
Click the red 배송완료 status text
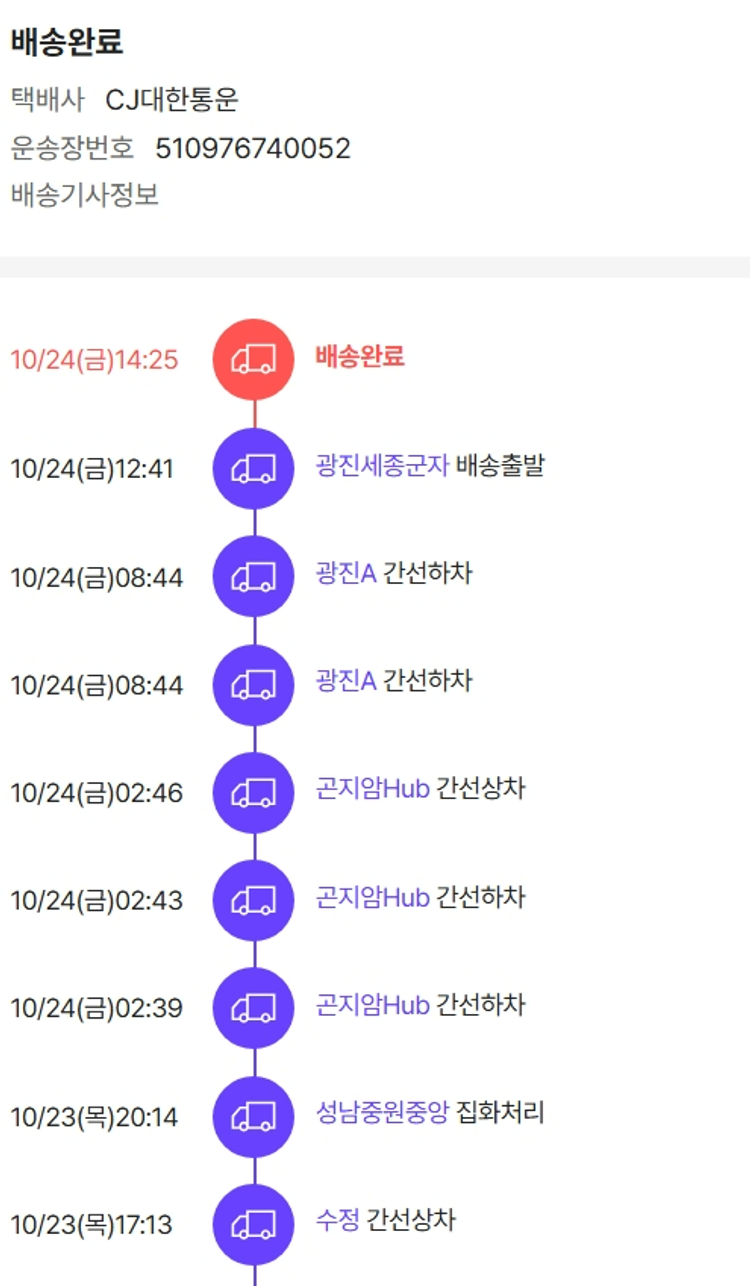(360, 357)
